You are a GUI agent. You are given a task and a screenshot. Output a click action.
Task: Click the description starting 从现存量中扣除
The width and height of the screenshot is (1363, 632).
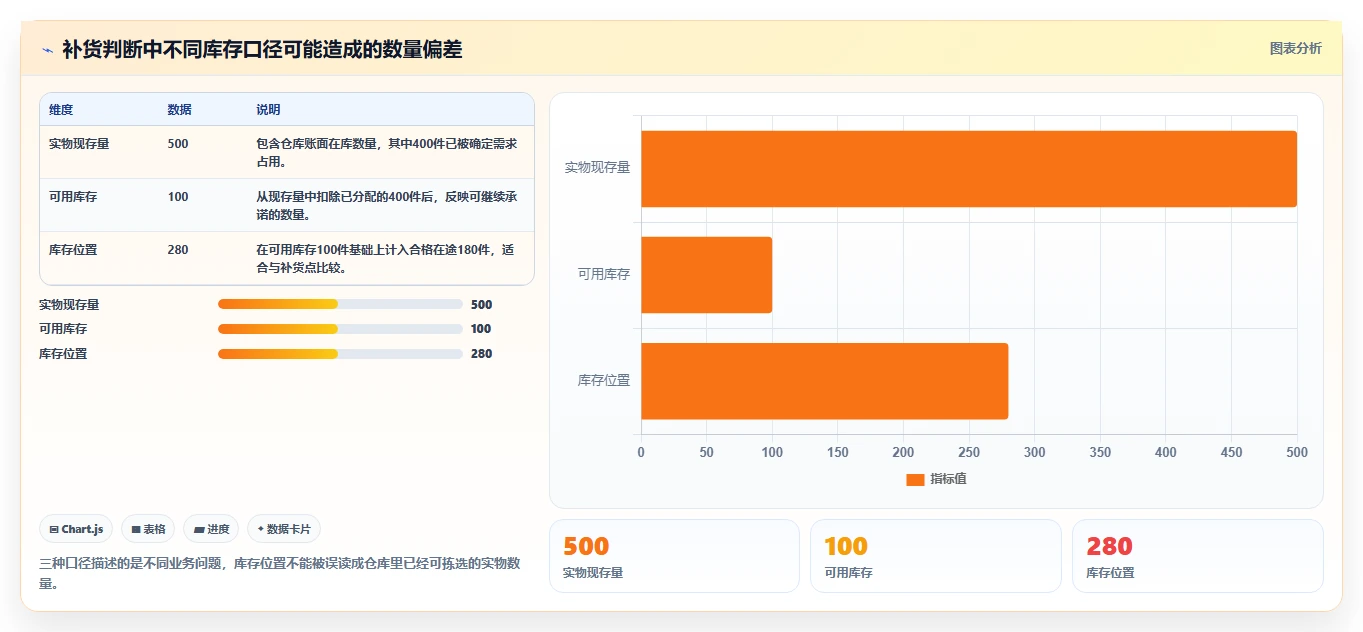(x=387, y=205)
